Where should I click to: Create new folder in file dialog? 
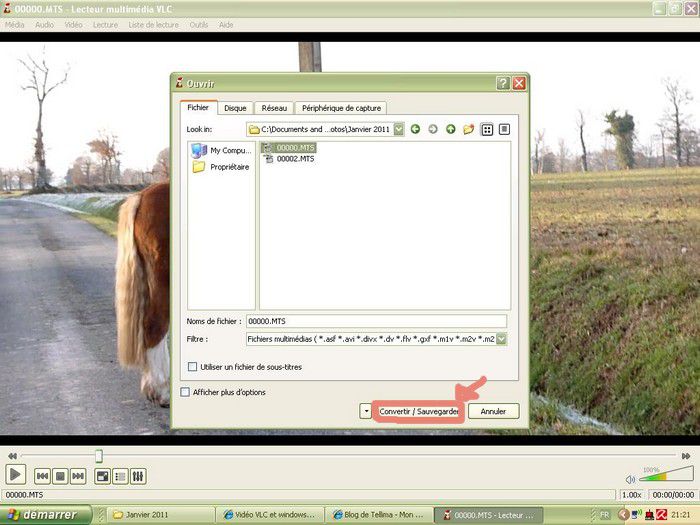[468, 129]
